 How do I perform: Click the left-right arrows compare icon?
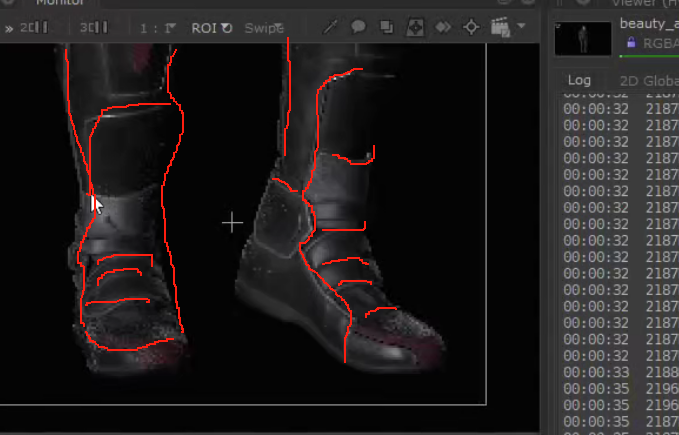[443, 27]
